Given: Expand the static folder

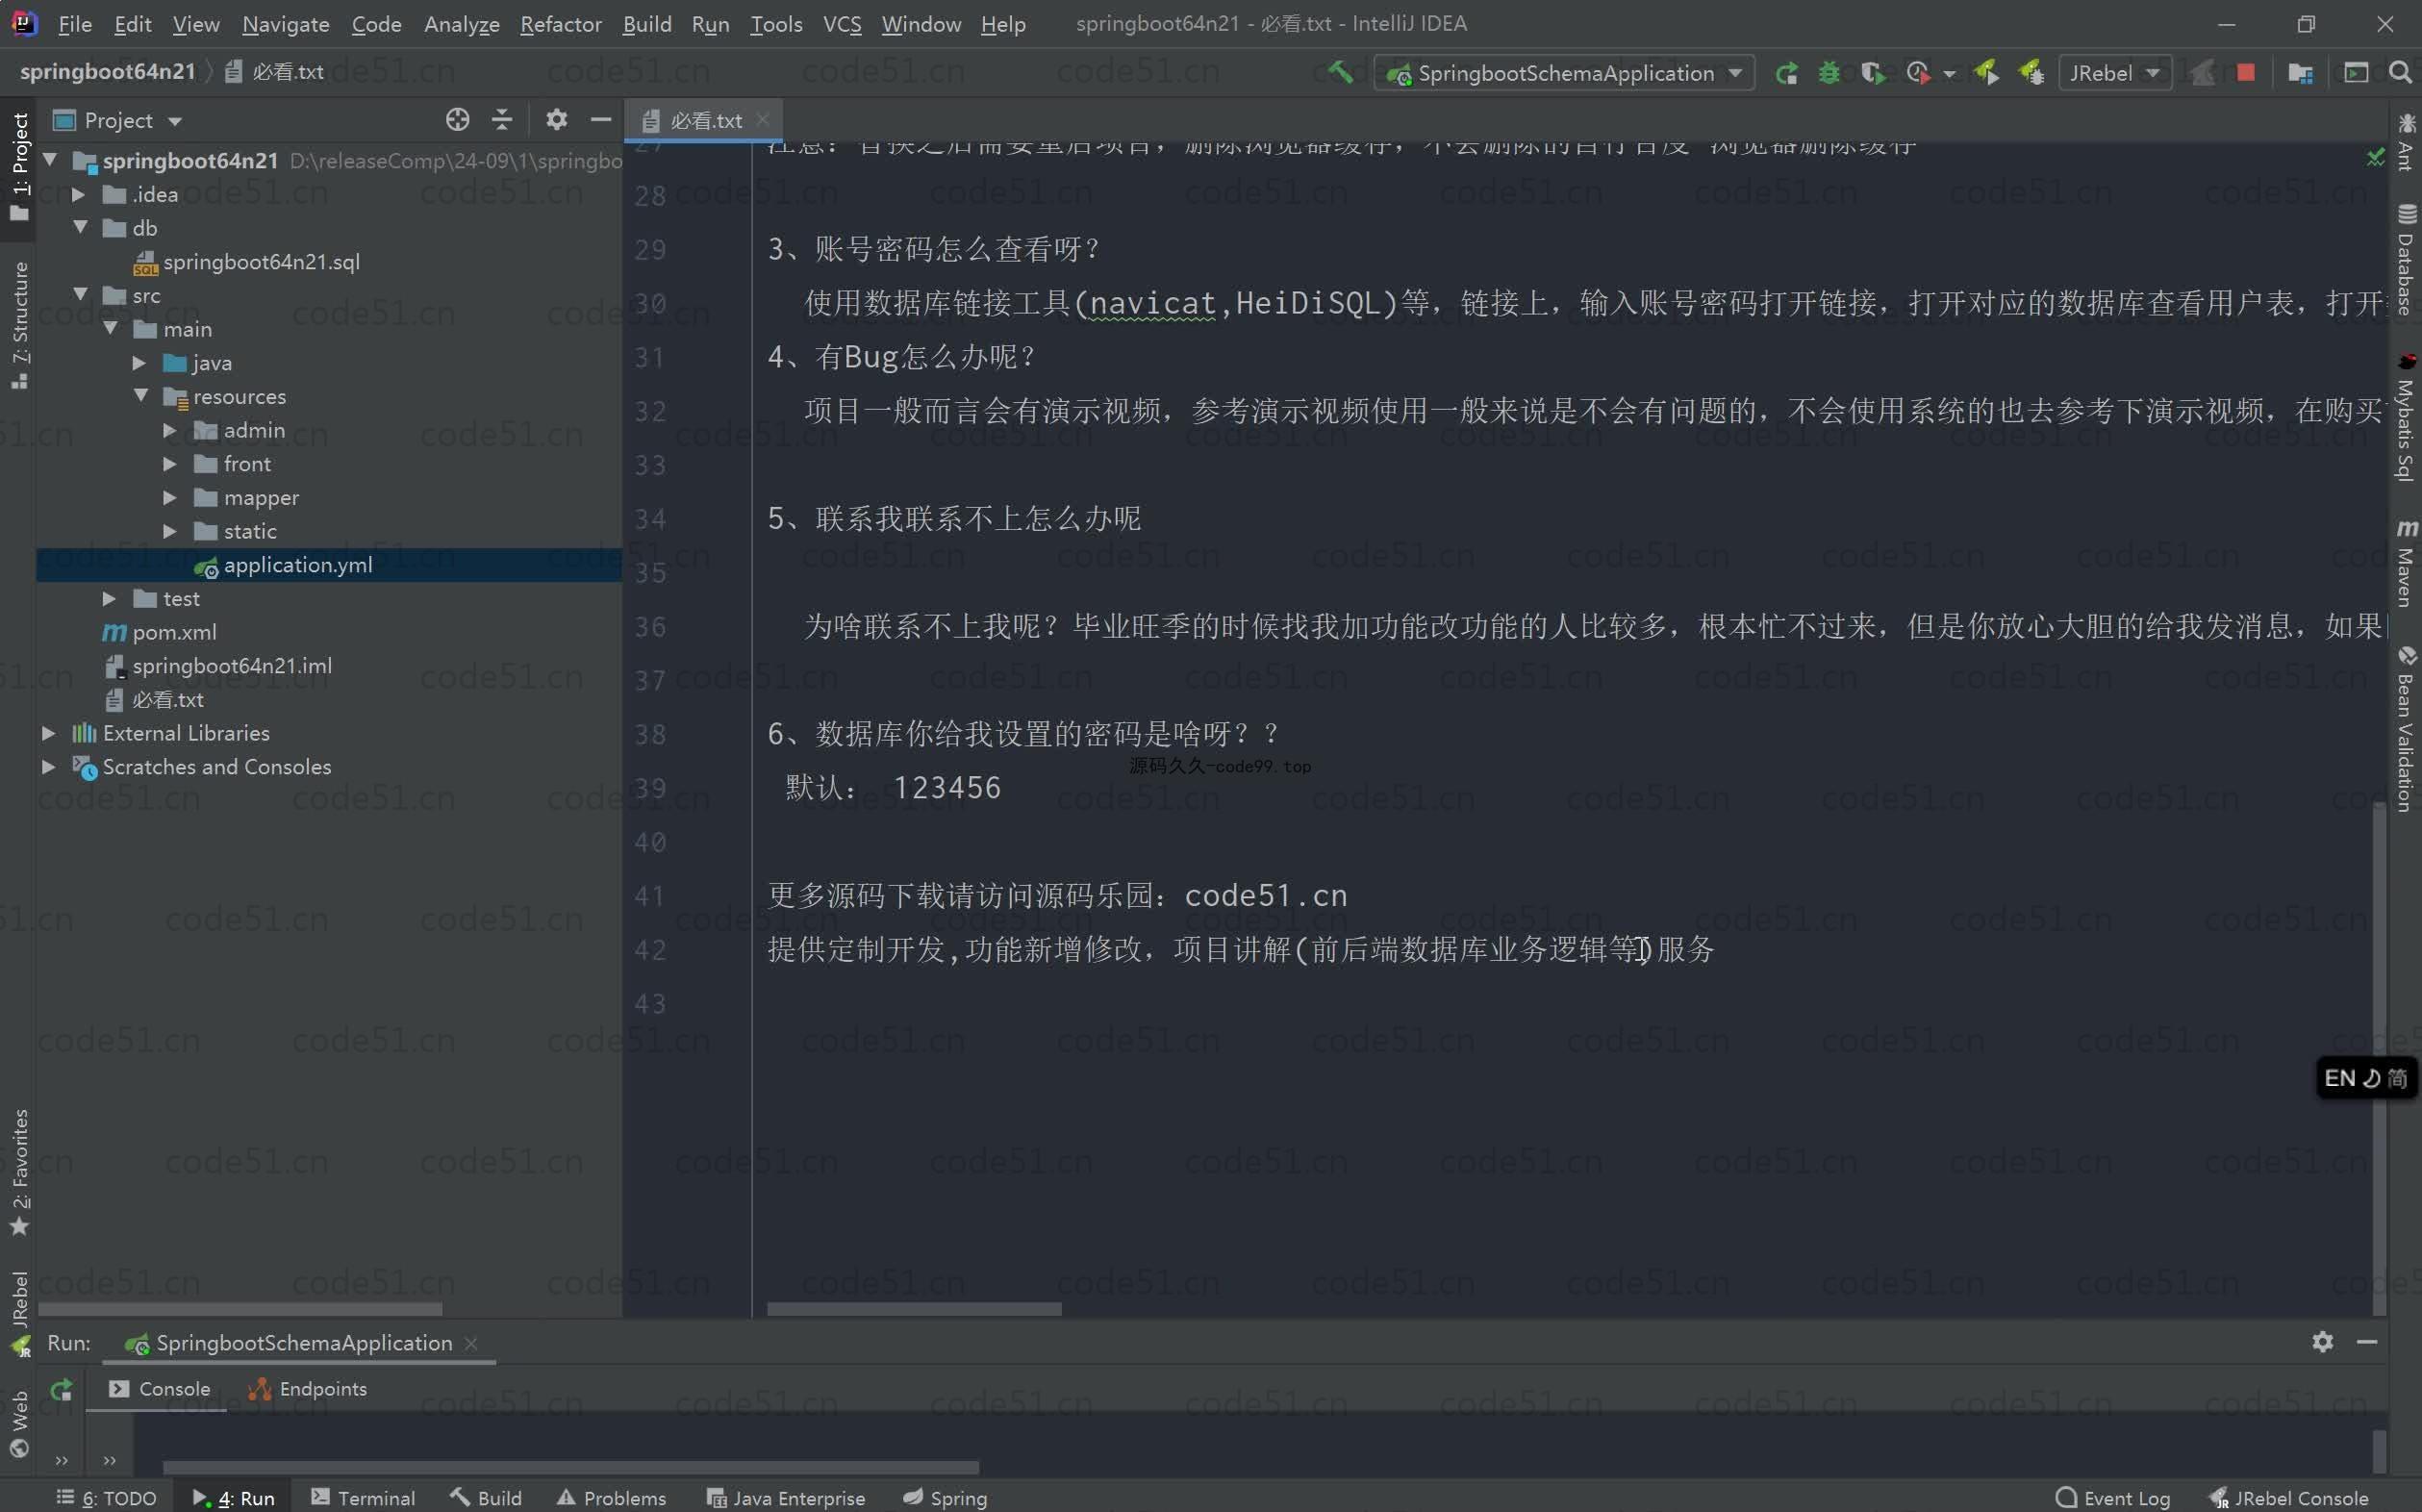Looking at the screenshot, I should tap(170, 531).
